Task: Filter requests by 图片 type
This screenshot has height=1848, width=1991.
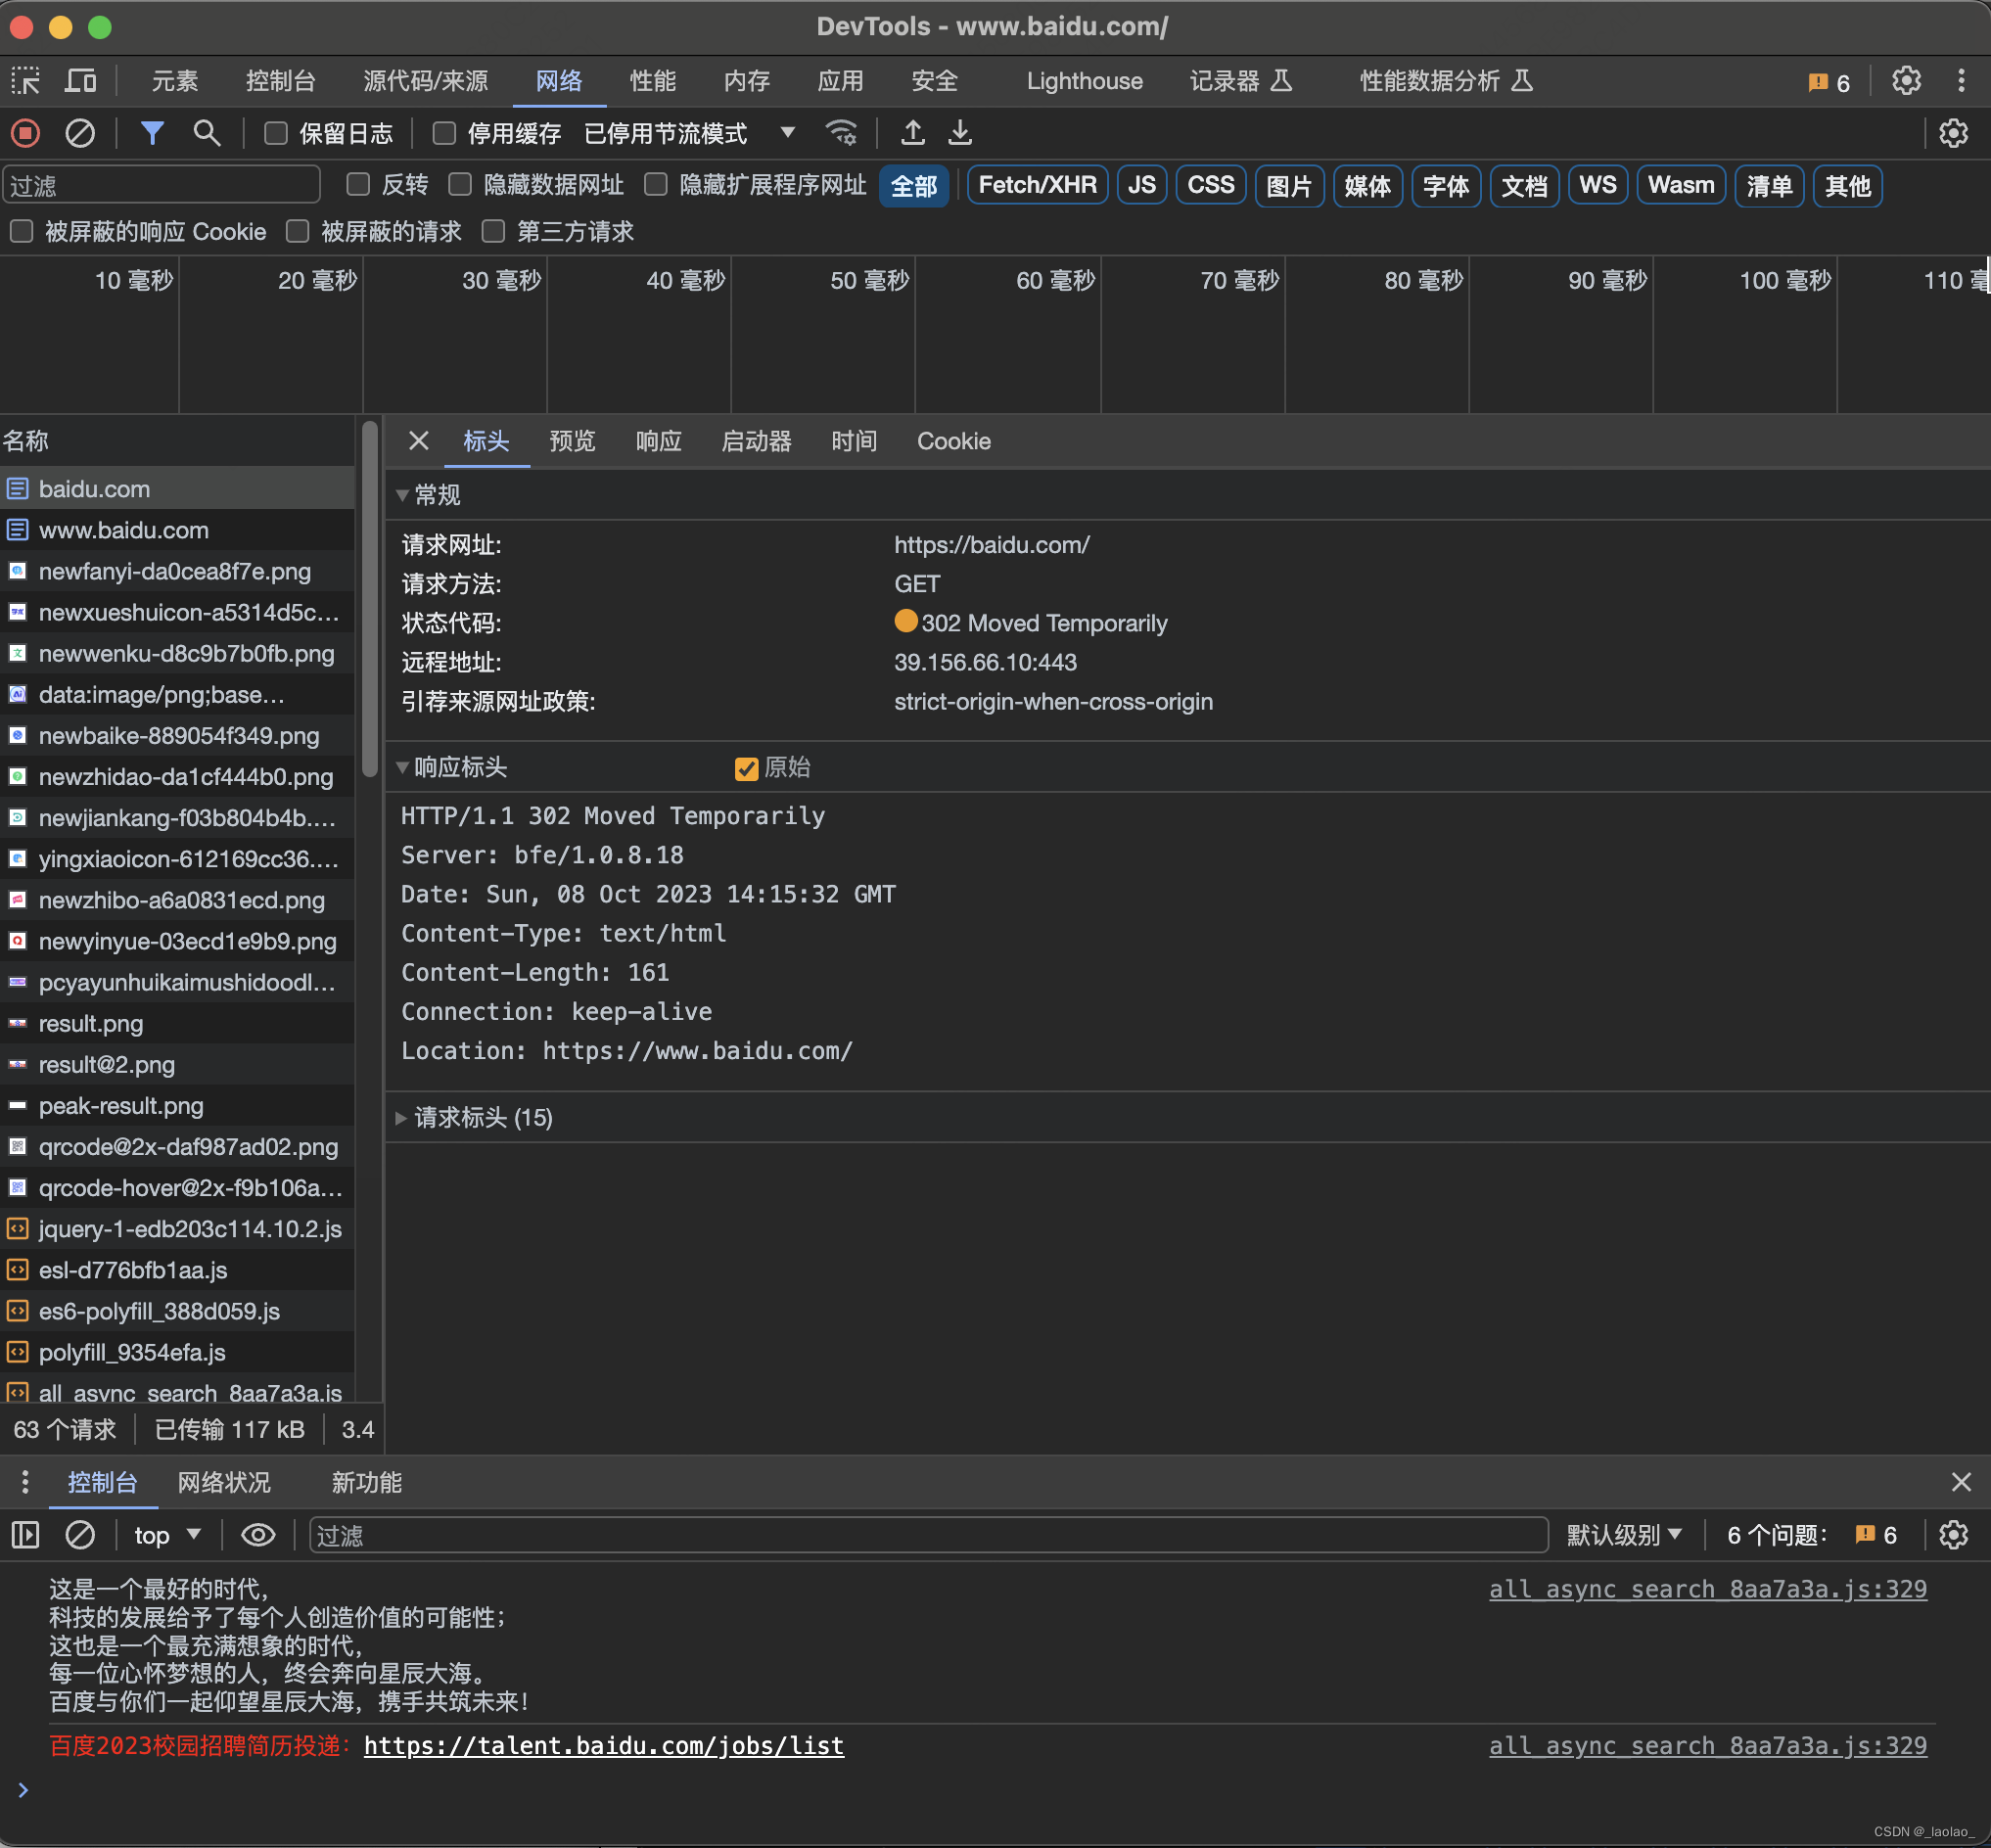Action: point(1289,185)
